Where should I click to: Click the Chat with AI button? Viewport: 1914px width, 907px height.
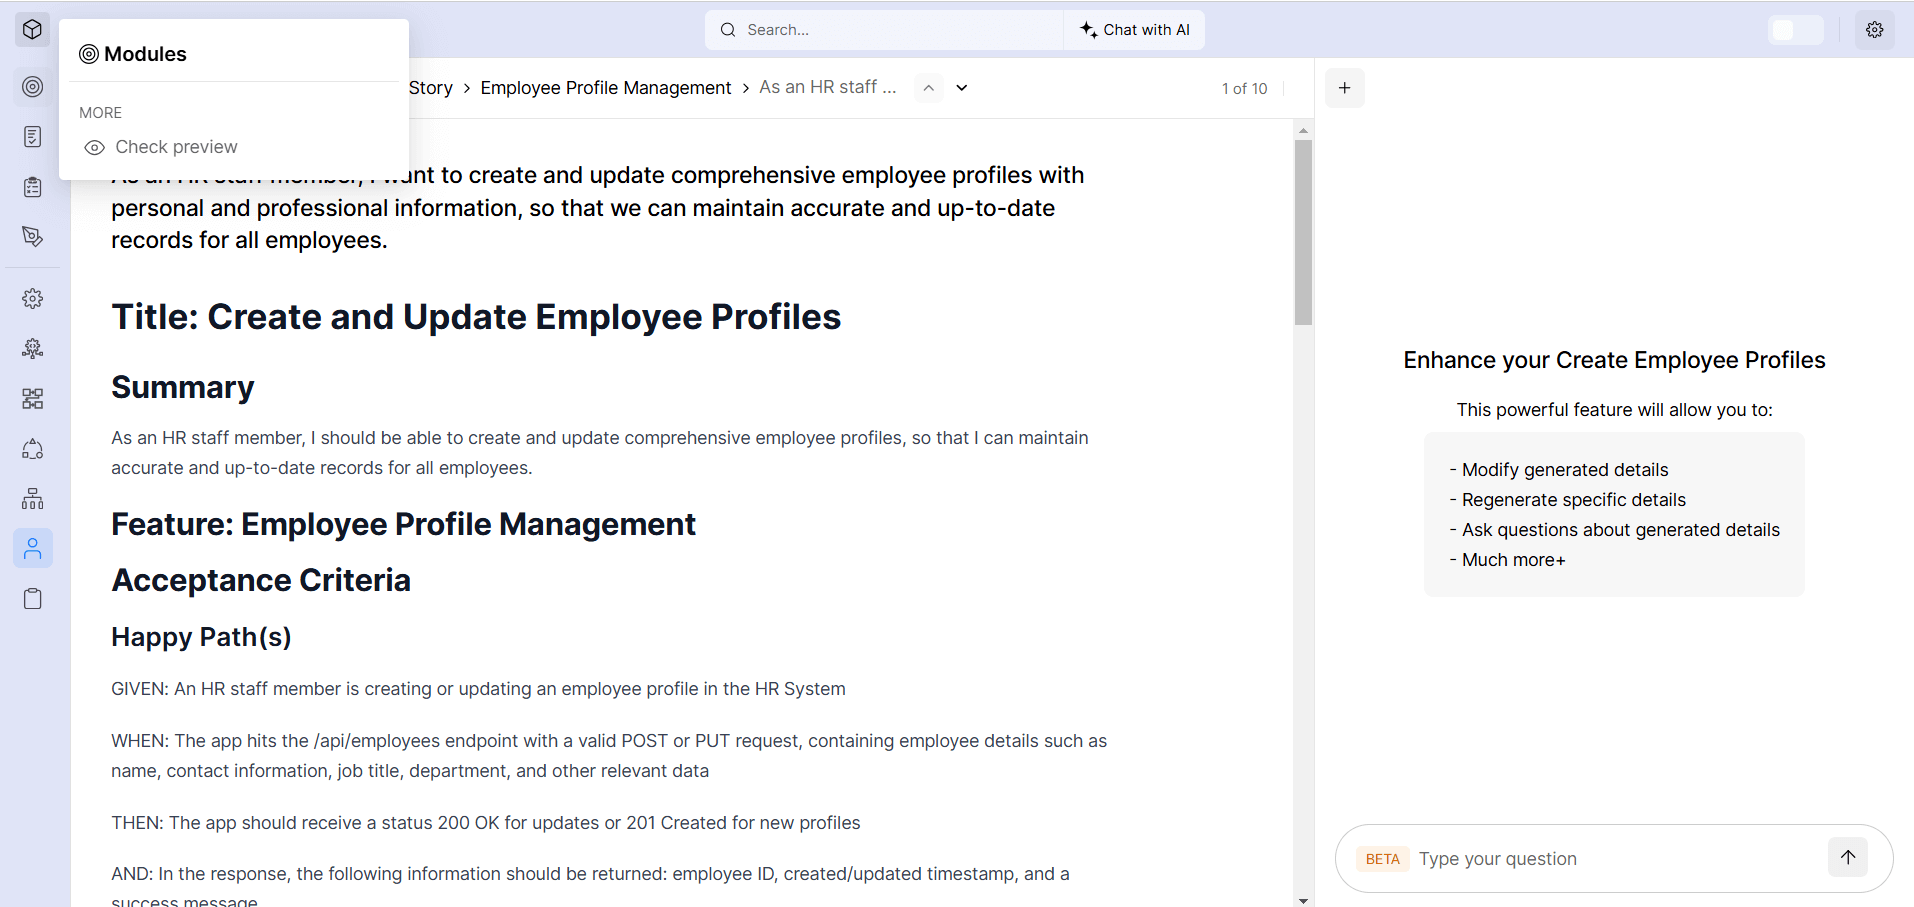(1134, 29)
